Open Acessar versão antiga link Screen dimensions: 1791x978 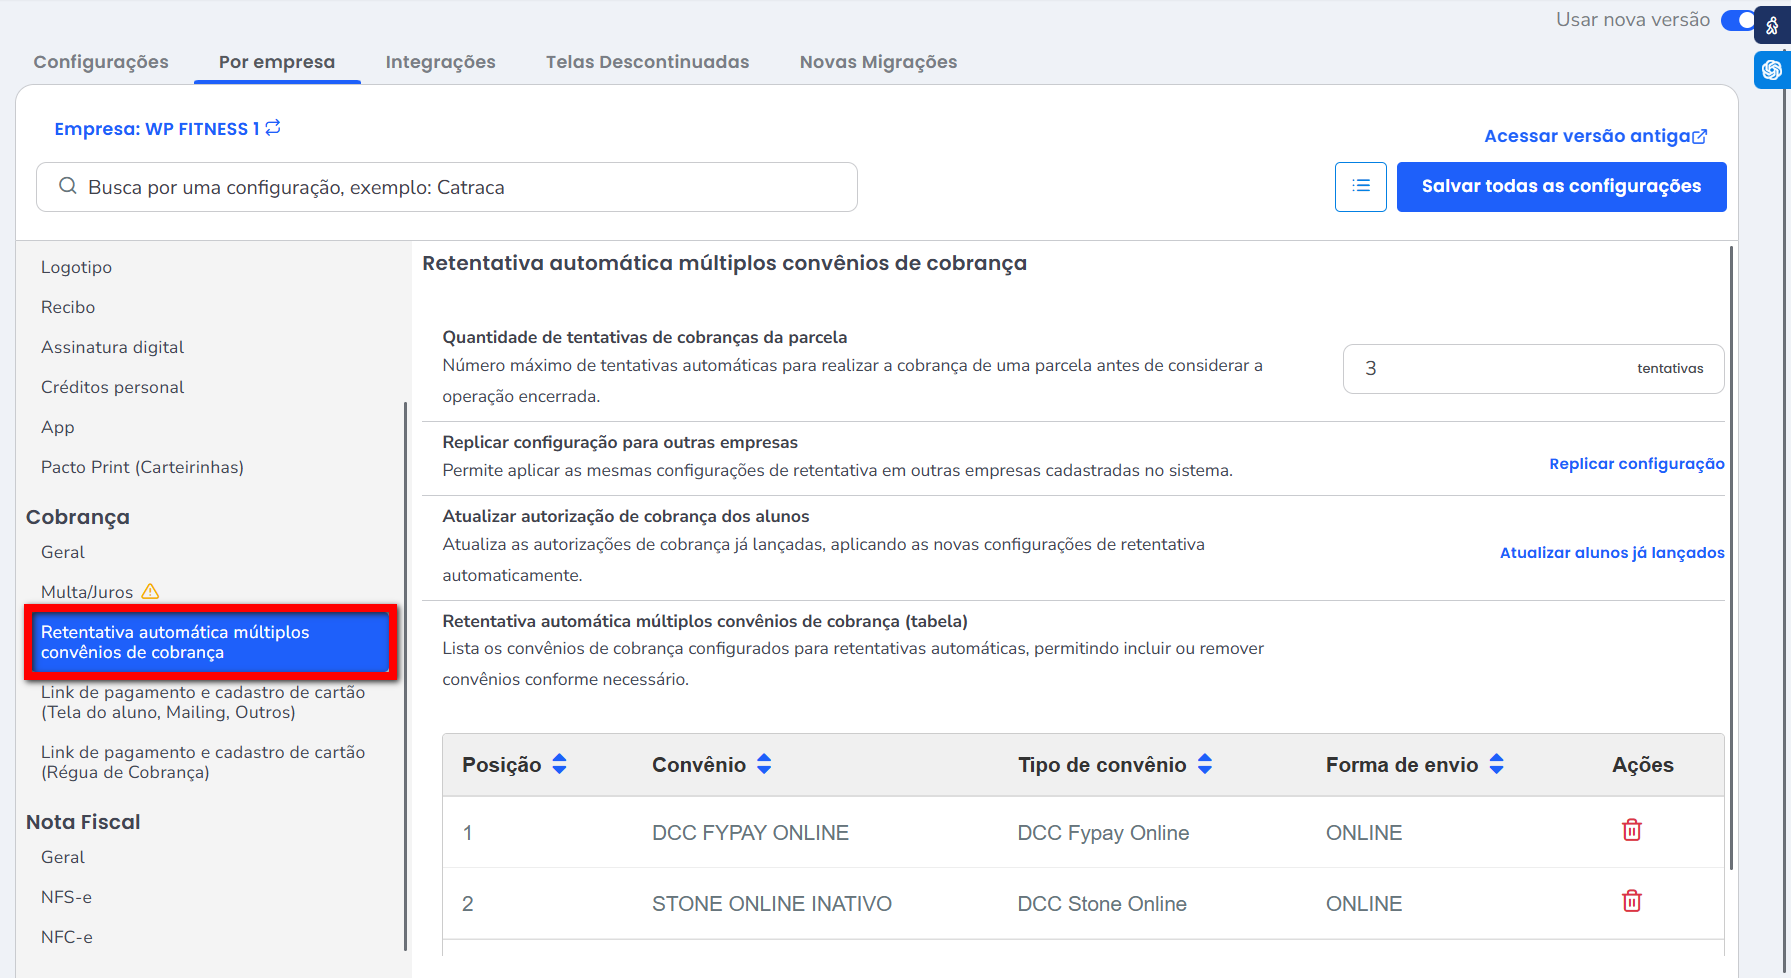click(x=1594, y=136)
